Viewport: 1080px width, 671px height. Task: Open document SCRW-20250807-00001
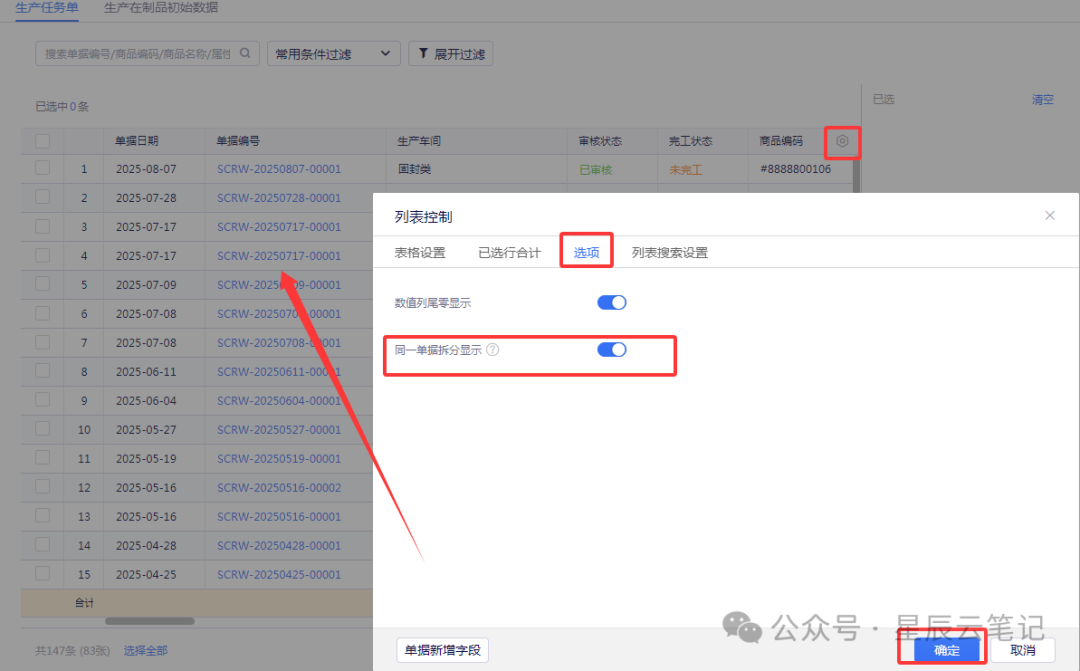[x=279, y=169]
